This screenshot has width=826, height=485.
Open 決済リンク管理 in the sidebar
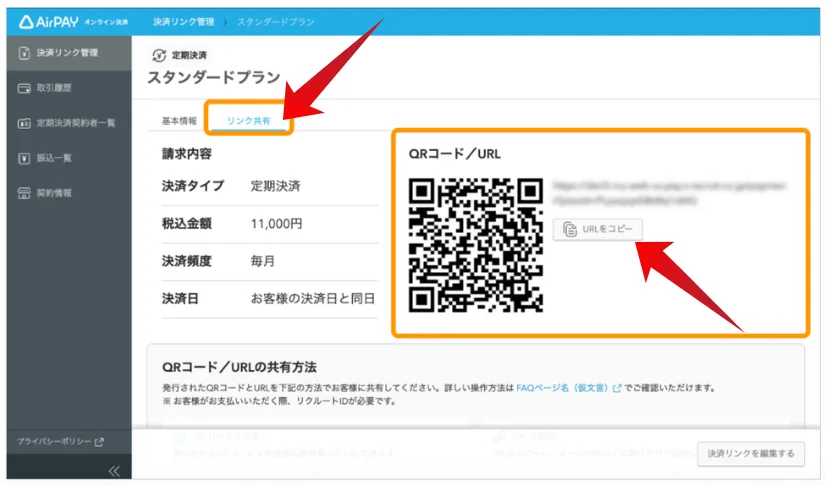click(x=69, y=53)
